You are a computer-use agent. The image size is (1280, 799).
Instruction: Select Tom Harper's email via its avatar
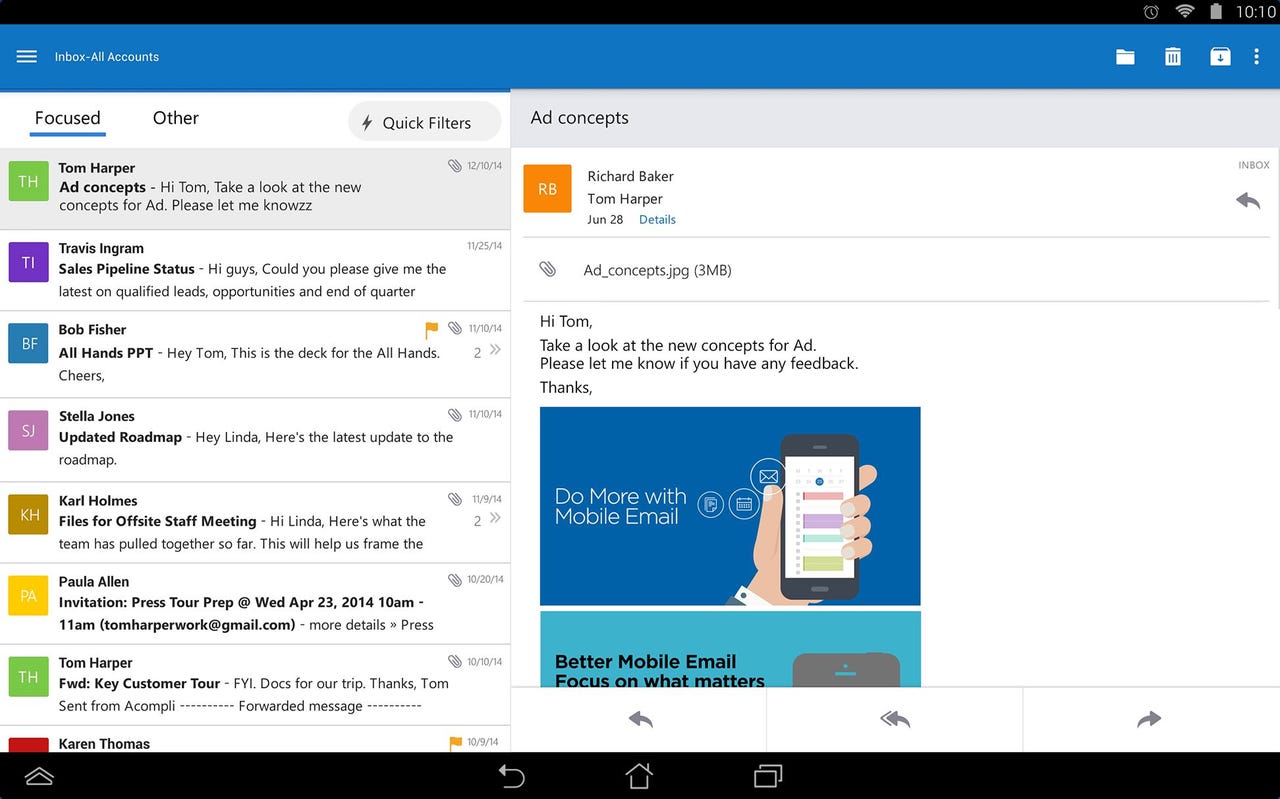point(27,180)
